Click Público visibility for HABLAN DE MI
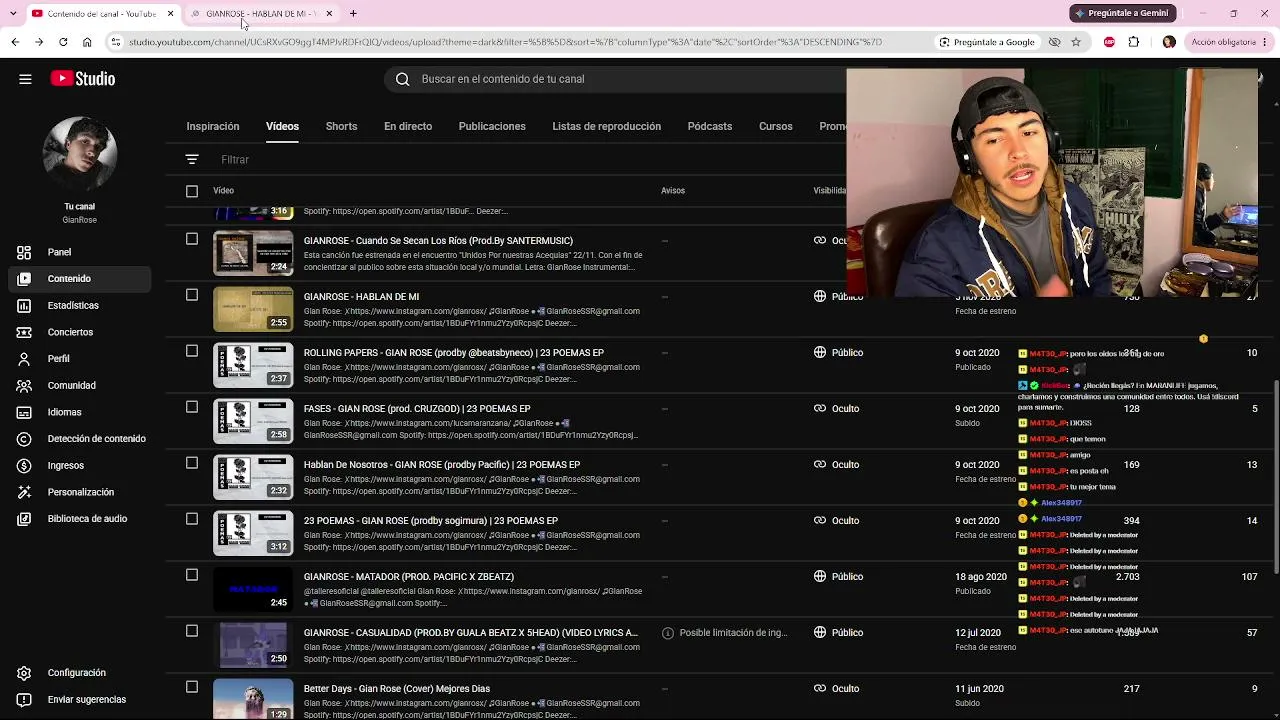 838,297
